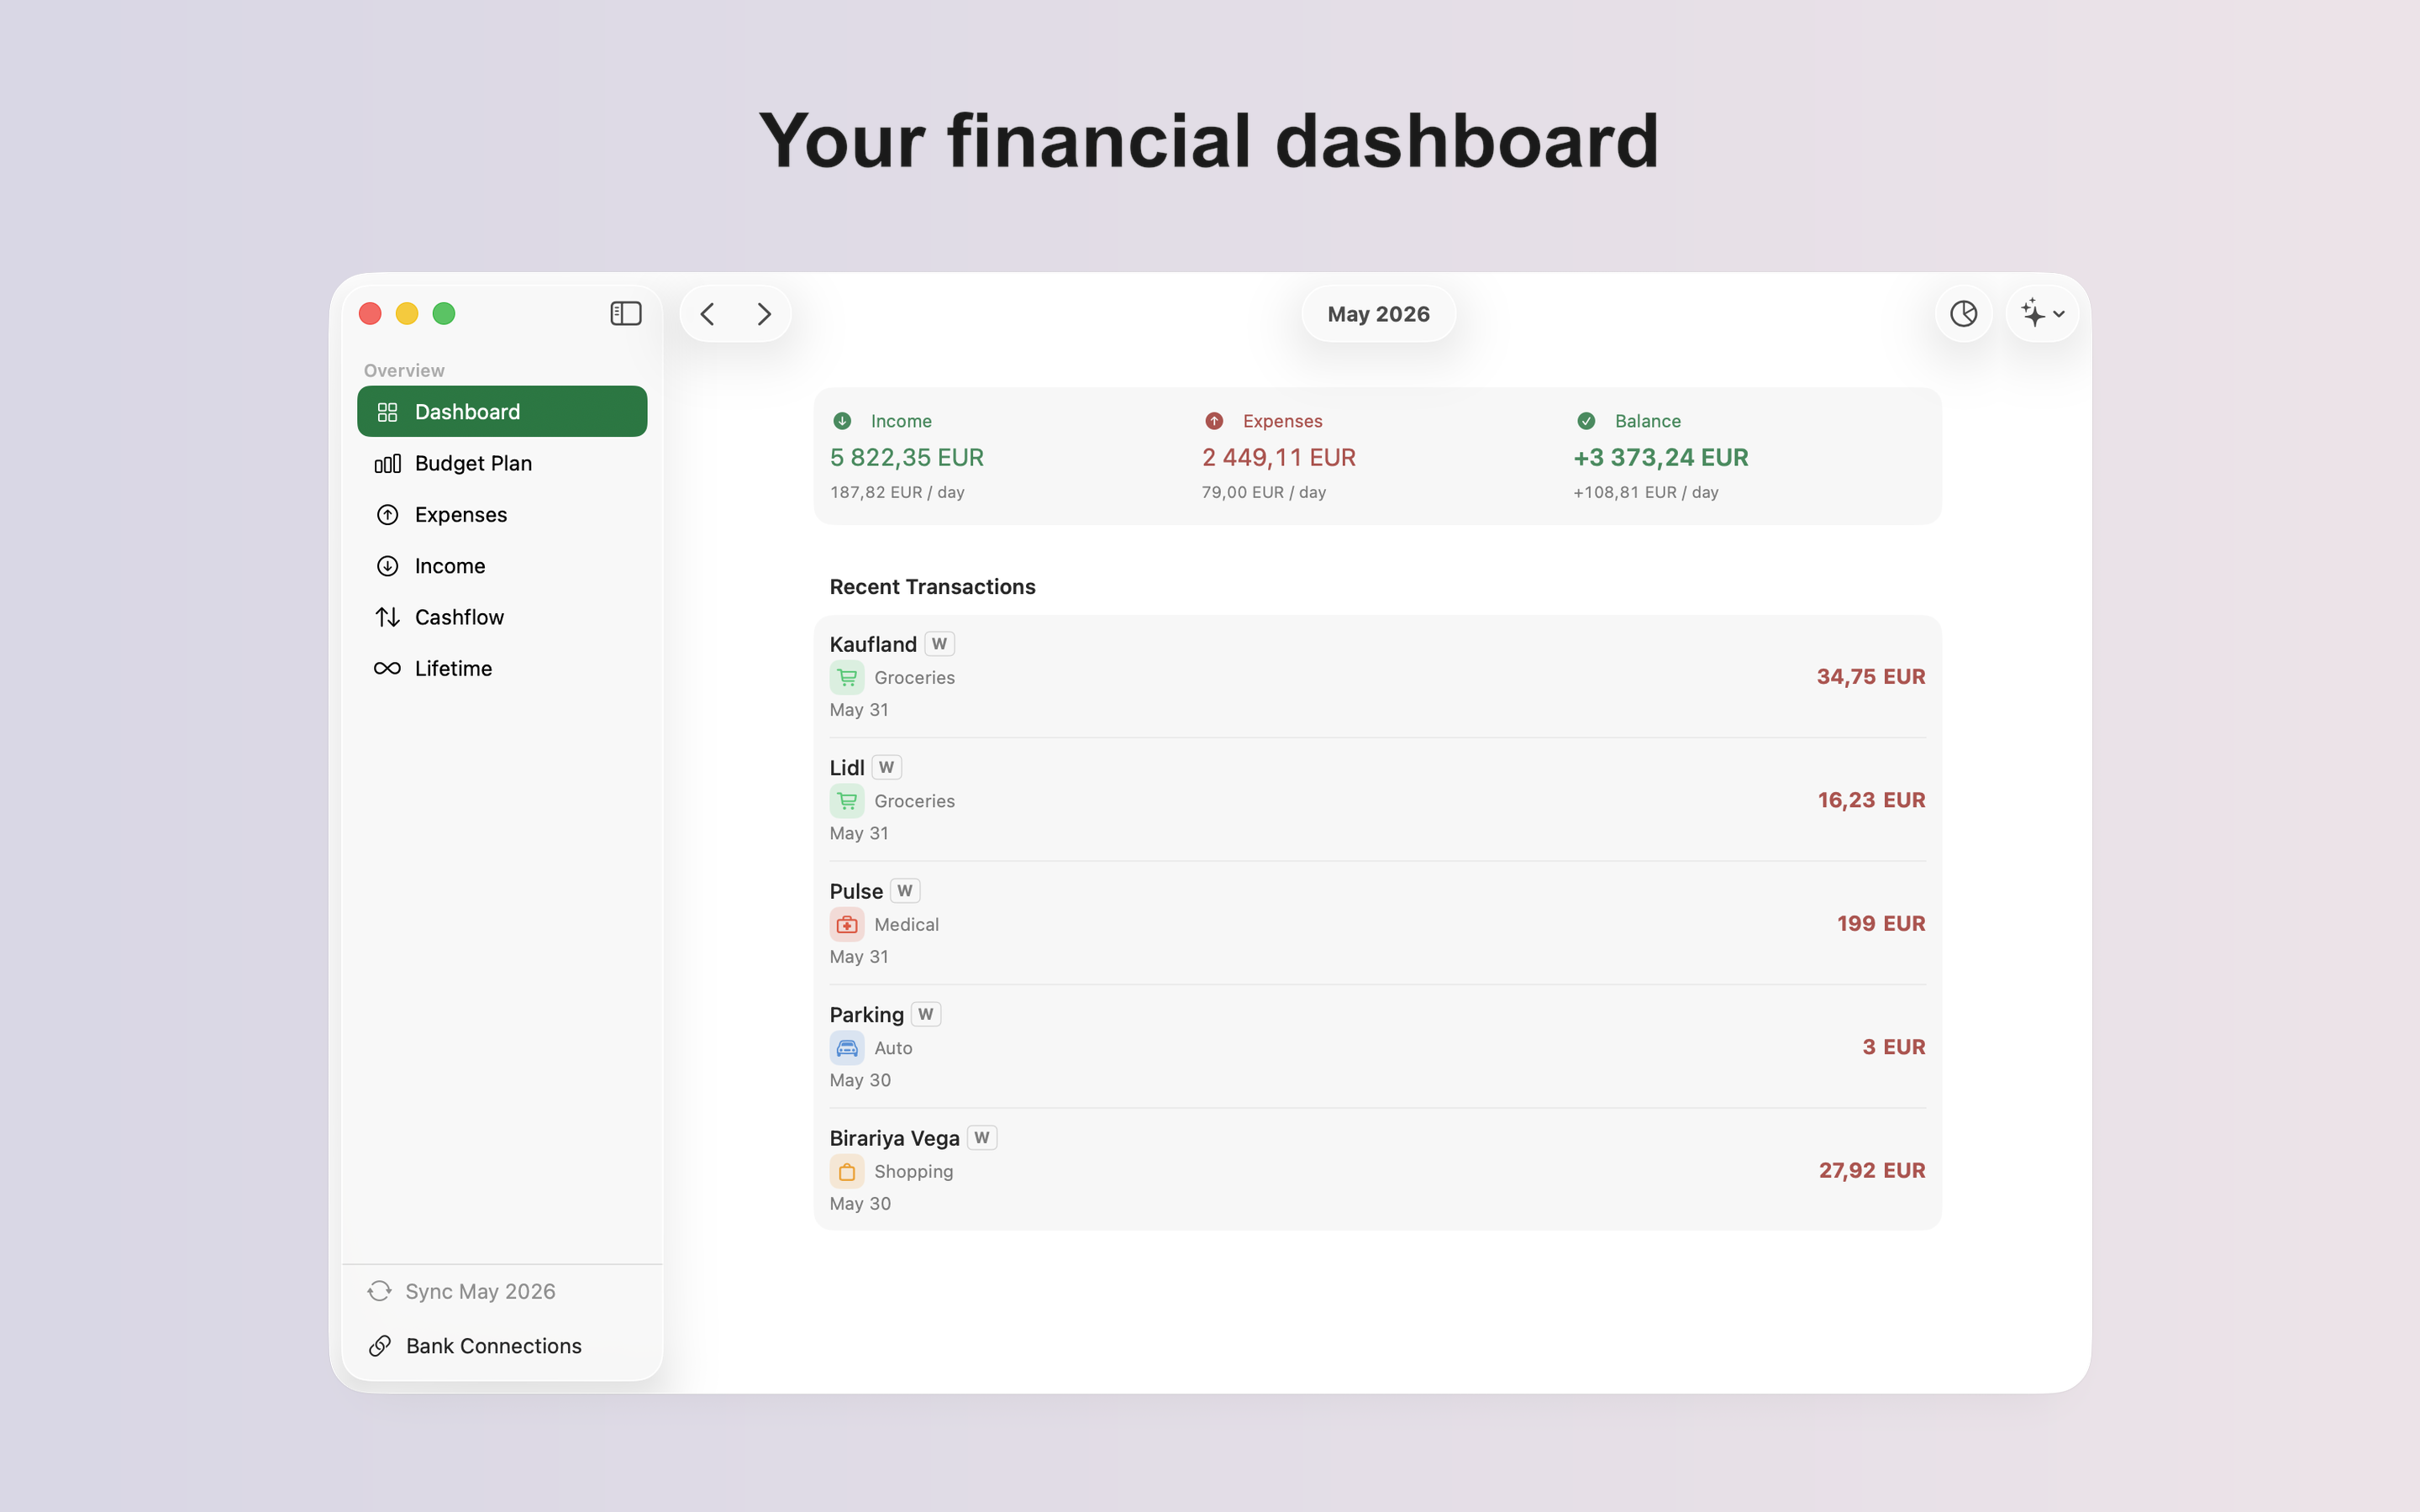Click the Auto car category icon

click(847, 1048)
